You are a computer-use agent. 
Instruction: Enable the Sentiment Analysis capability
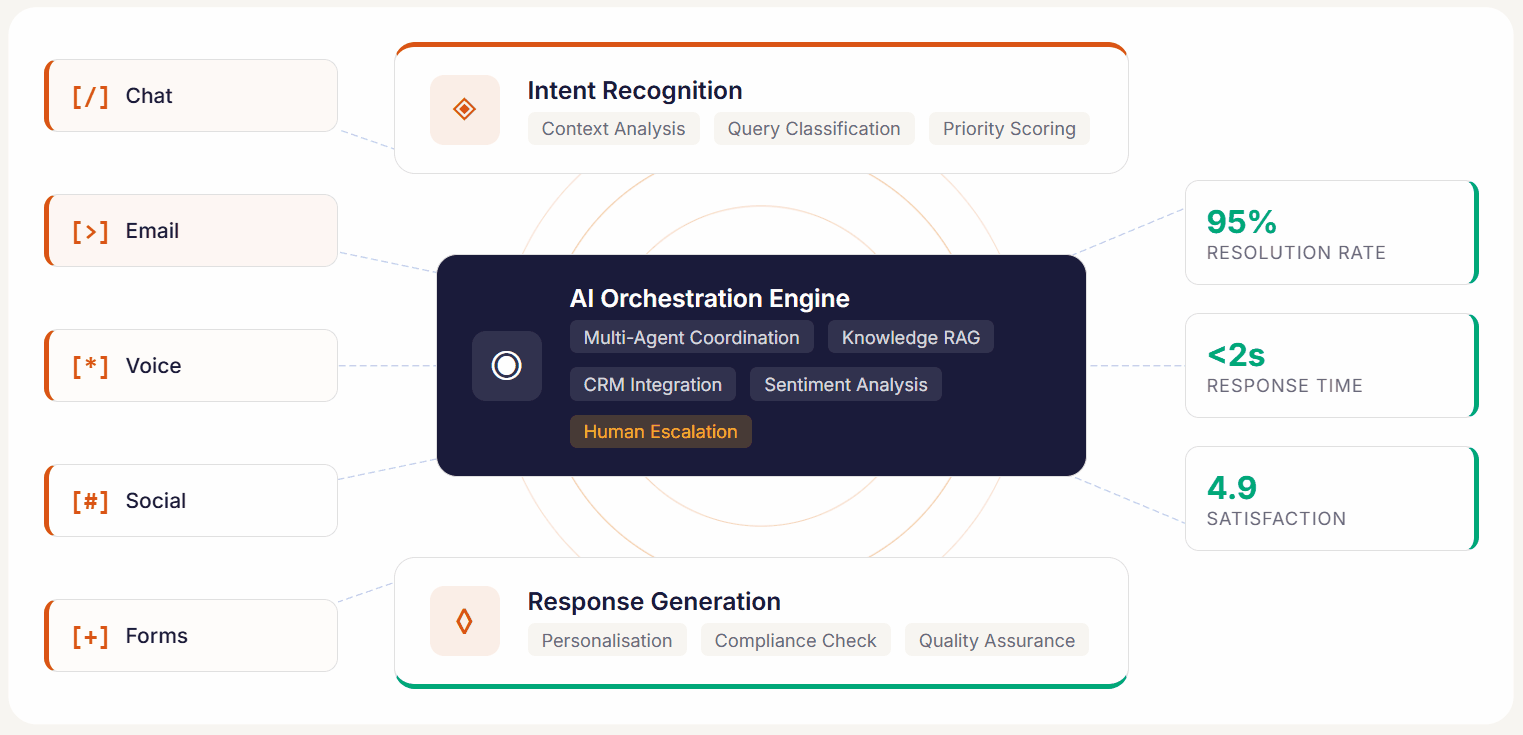(x=845, y=384)
